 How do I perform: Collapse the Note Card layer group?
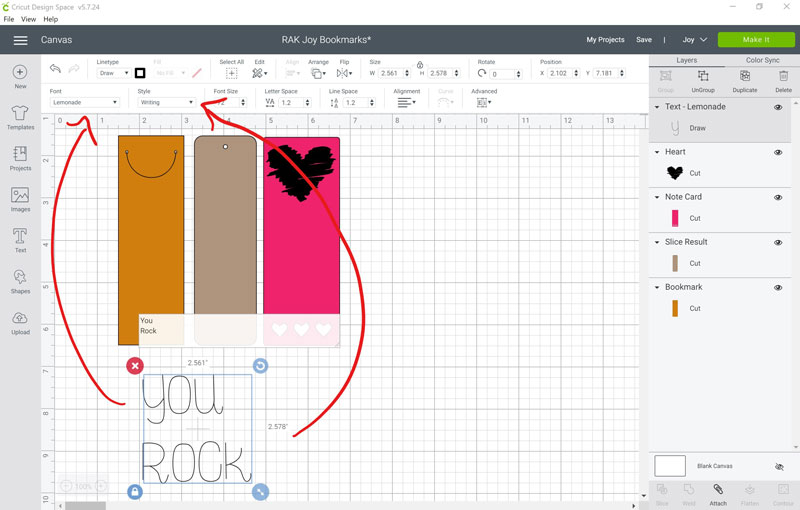[x=657, y=197]
